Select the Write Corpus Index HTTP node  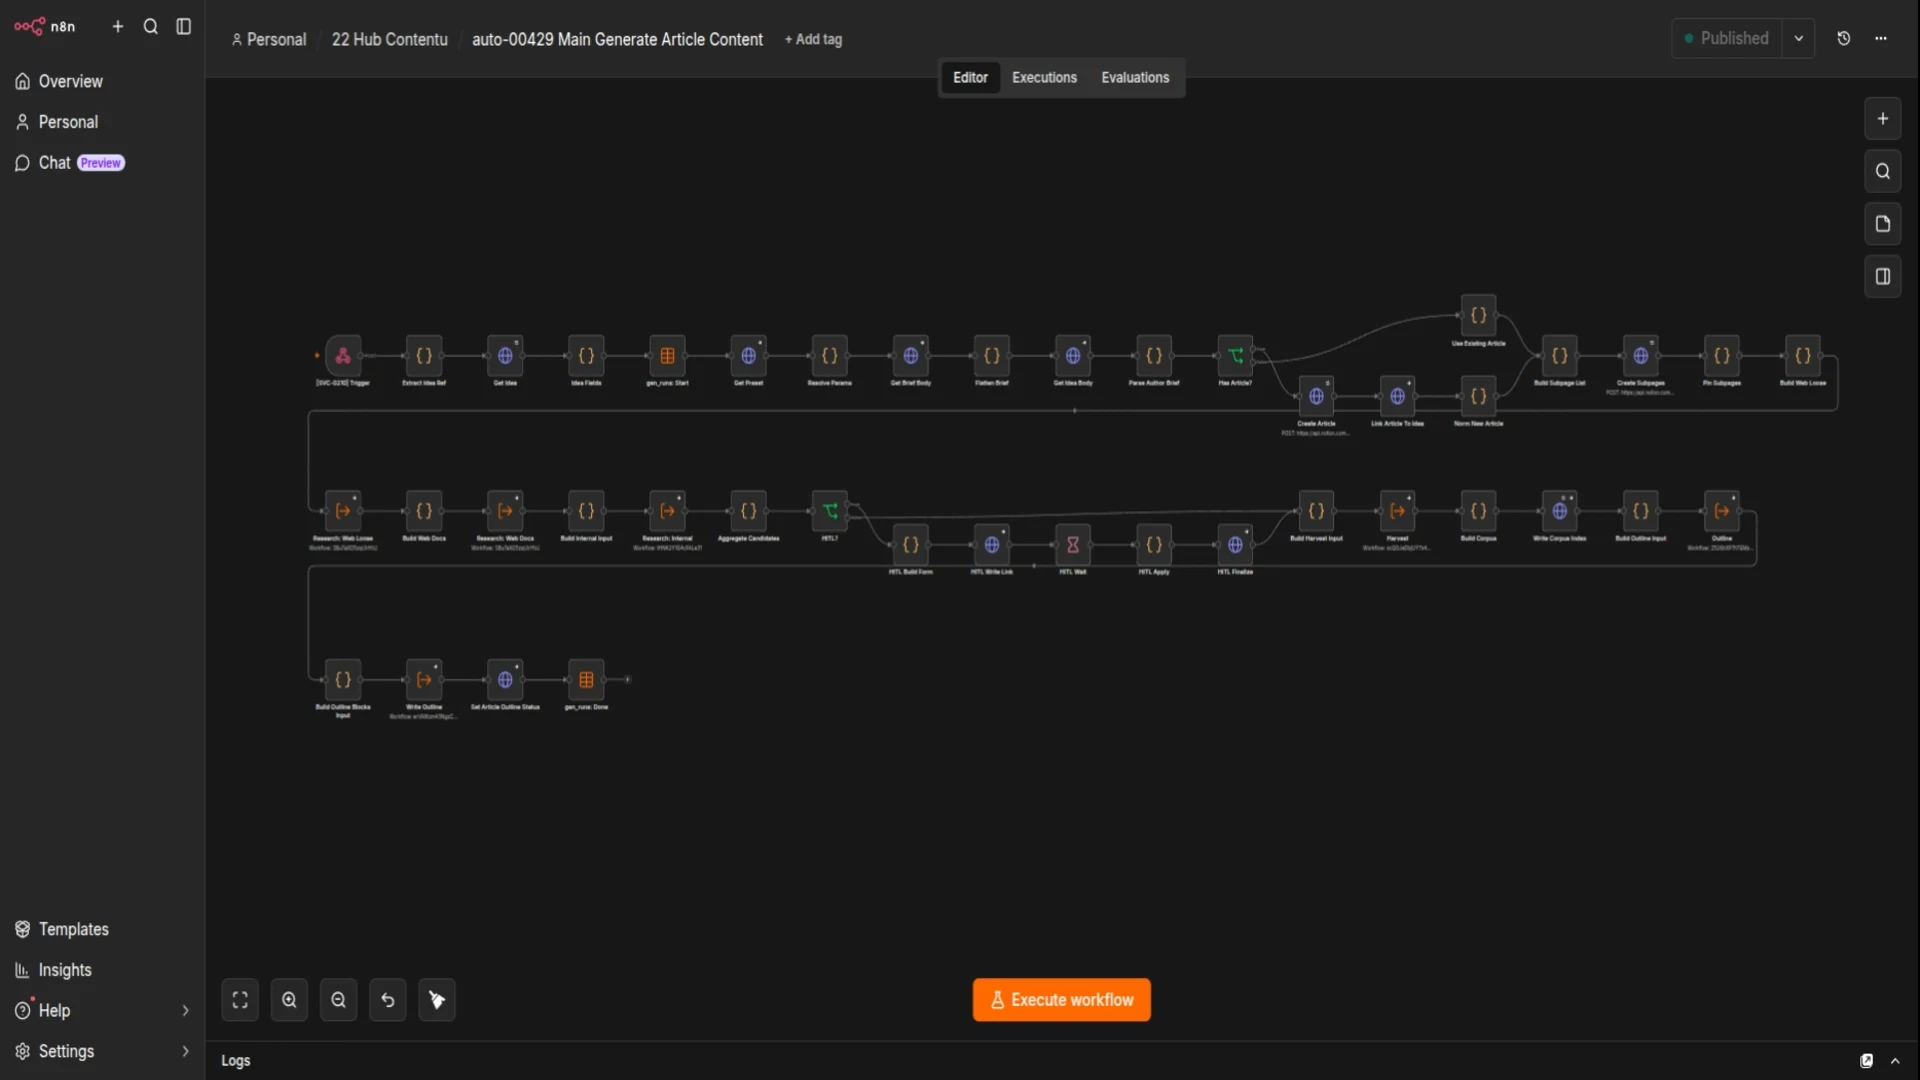pos(1559,511)
